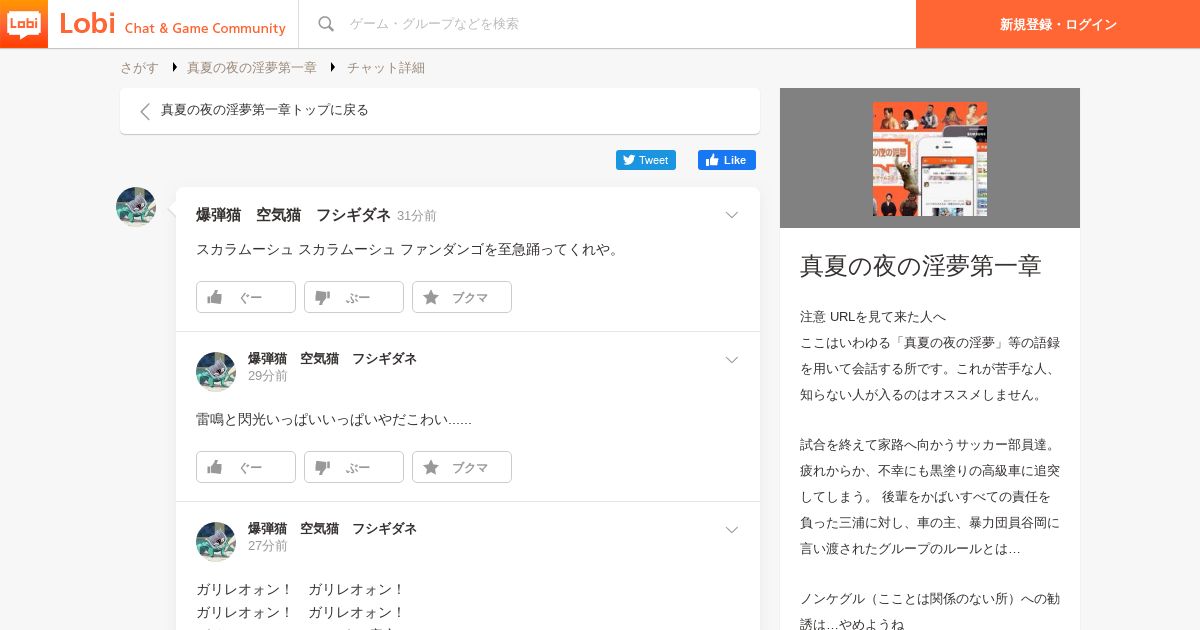
Task: Click the Lobi logo icon
Action: [24, 24]
